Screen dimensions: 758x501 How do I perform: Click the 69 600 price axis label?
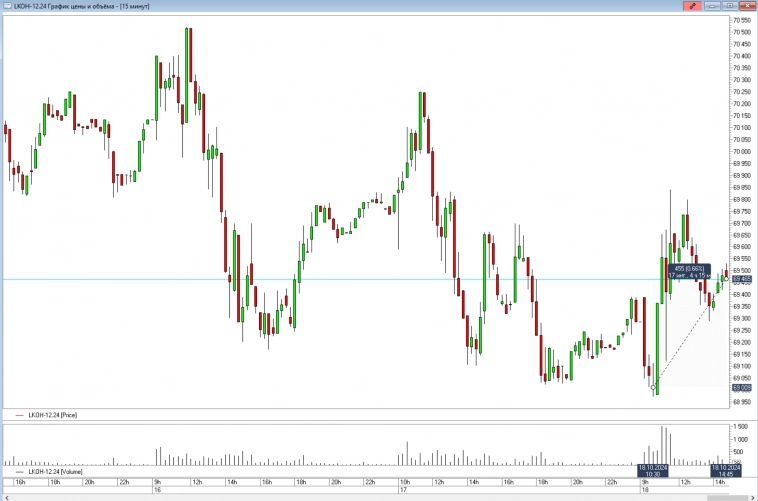742,247
